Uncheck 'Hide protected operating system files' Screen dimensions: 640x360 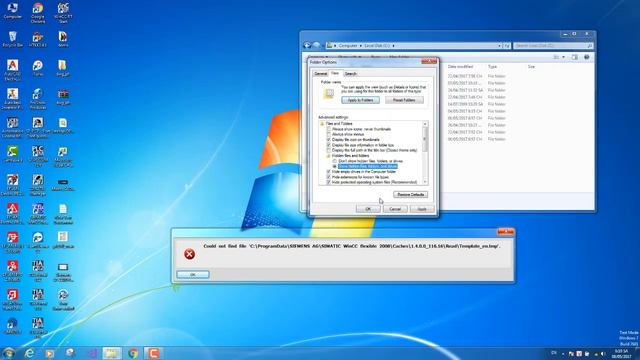pyautogui.click(x=329, y=182)
